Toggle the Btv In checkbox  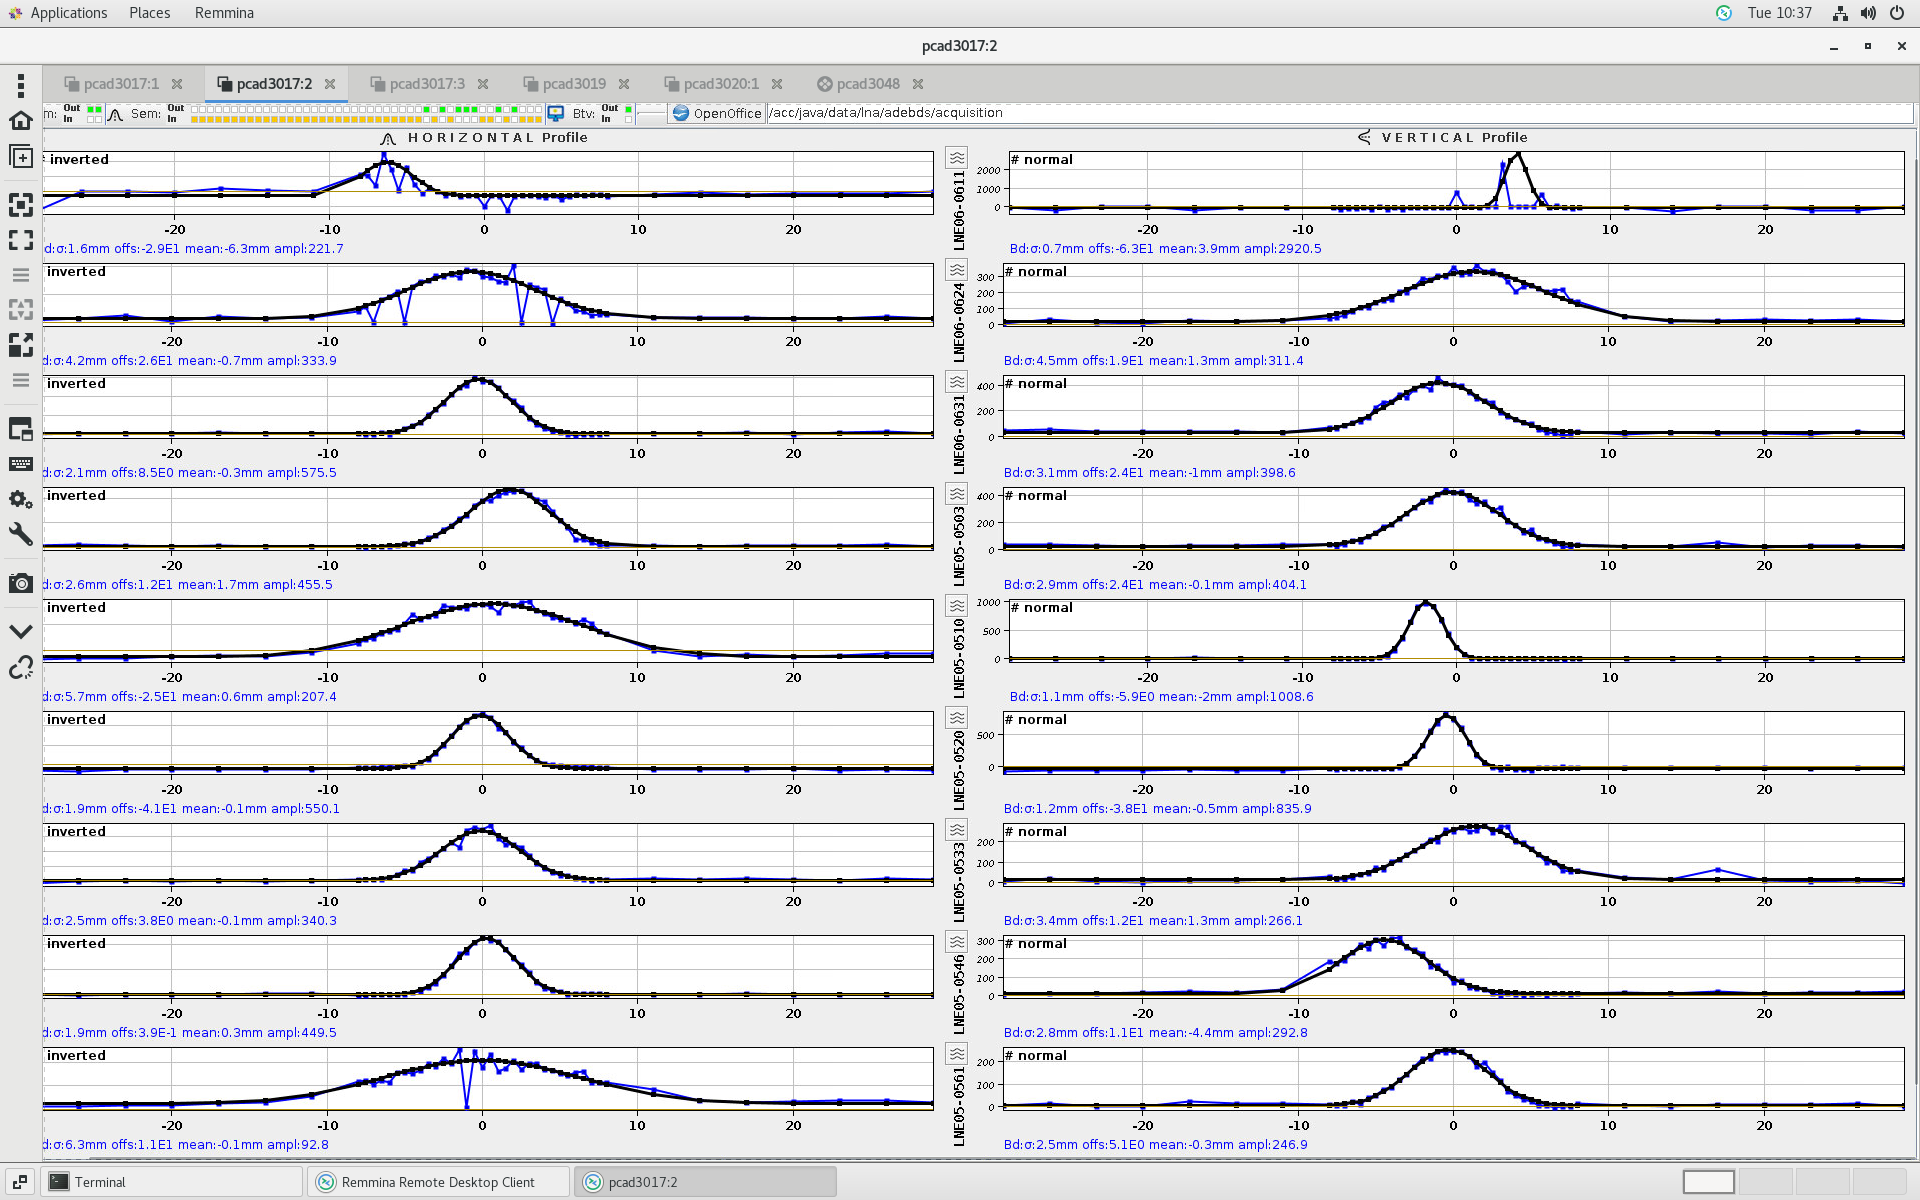click(628, 119)
